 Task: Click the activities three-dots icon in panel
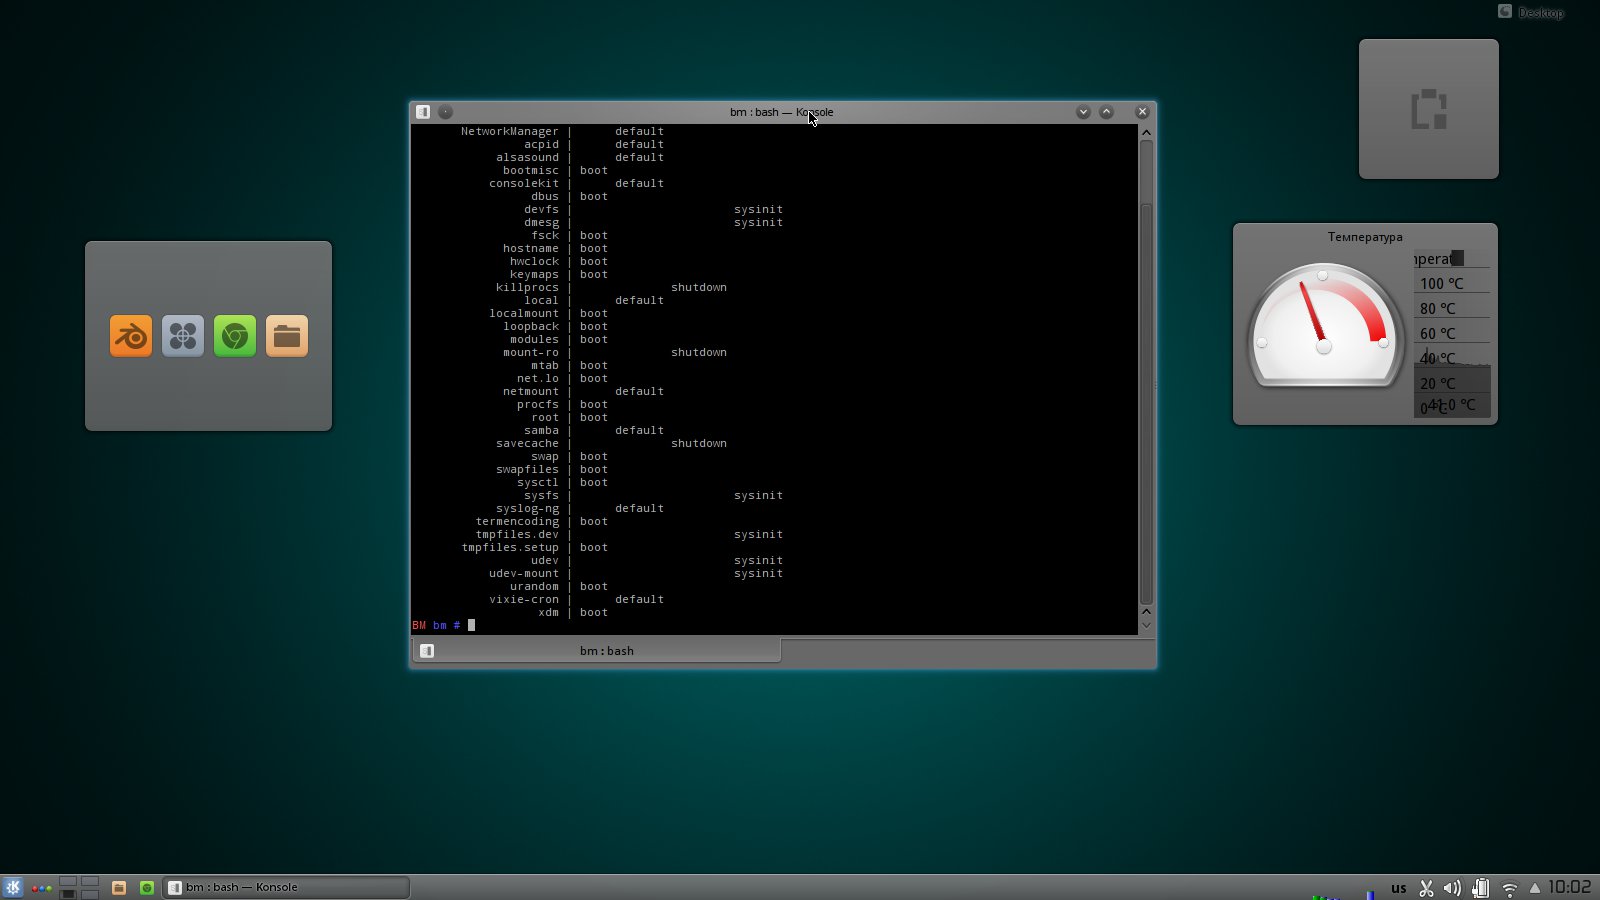[x=41, y=888]
